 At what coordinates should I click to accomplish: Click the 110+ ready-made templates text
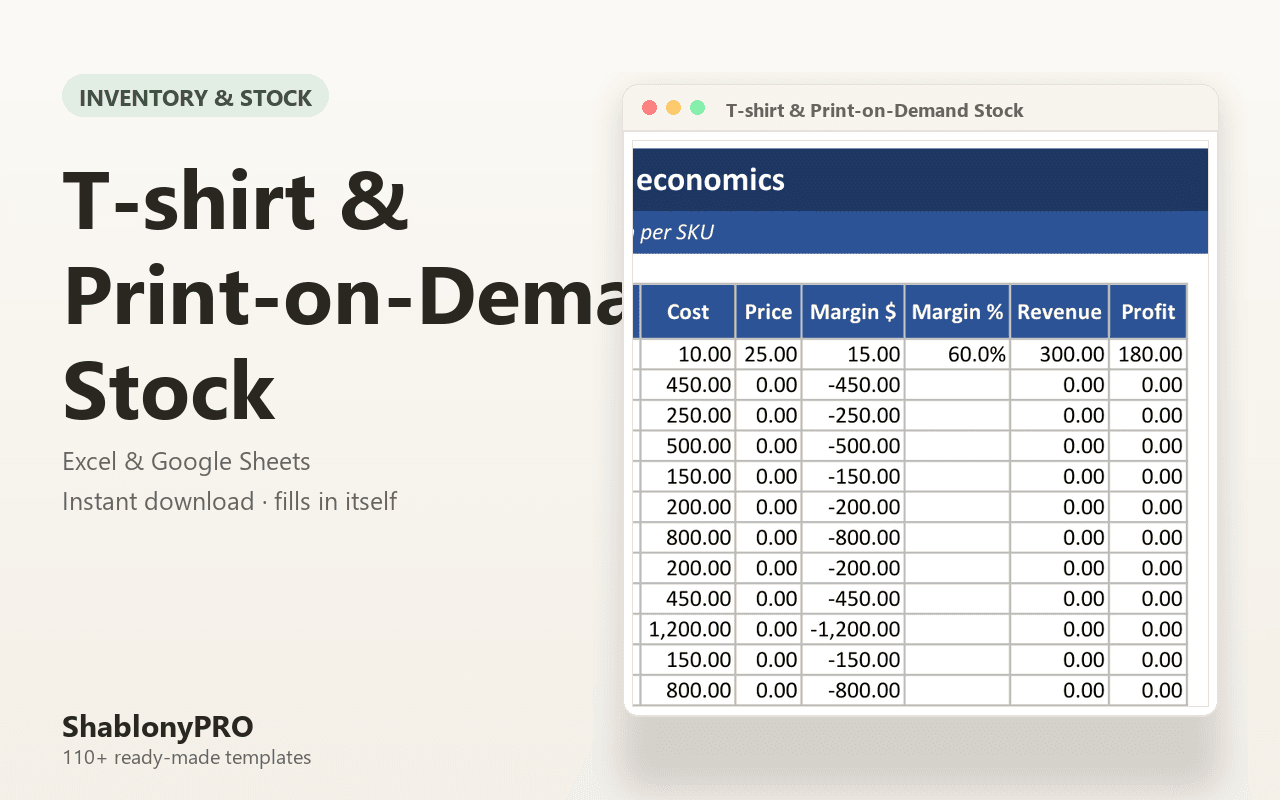pos(187,757)
